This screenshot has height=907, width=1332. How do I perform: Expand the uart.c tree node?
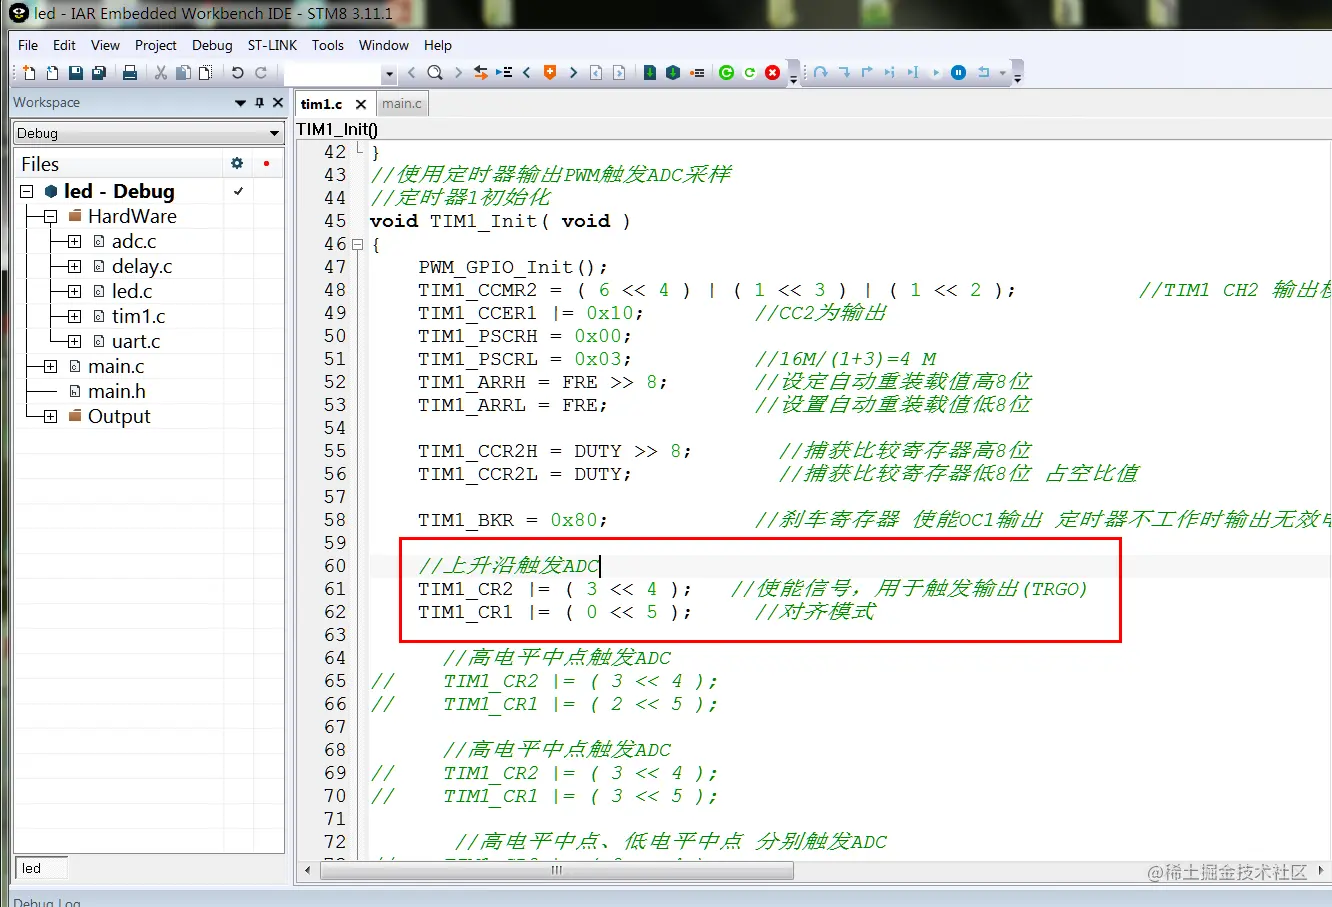pyautogui.click(x=74, y=341)
